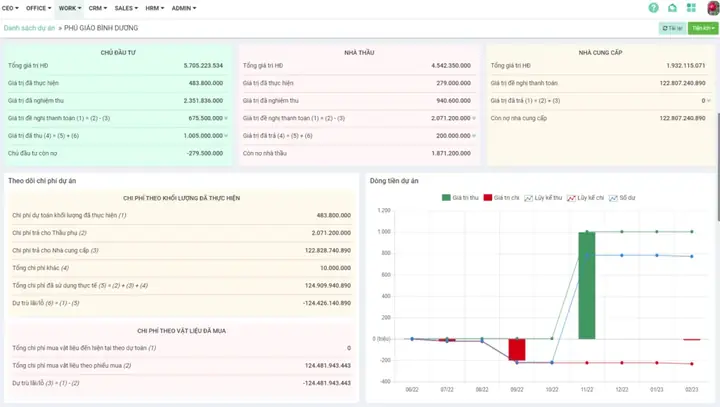720x407 pixels.
Task: Open the WORK menu
Action: tap(70, 8)
